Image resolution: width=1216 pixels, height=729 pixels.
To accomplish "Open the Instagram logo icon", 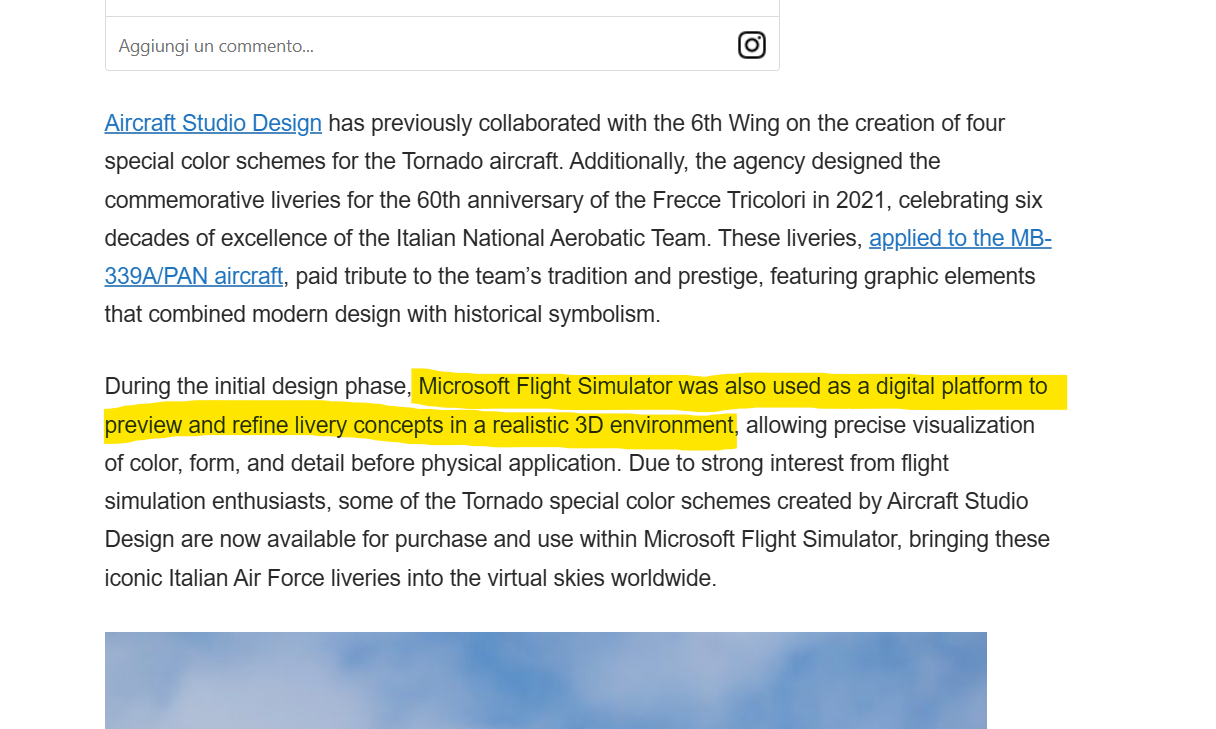I will tap(752, 45).
